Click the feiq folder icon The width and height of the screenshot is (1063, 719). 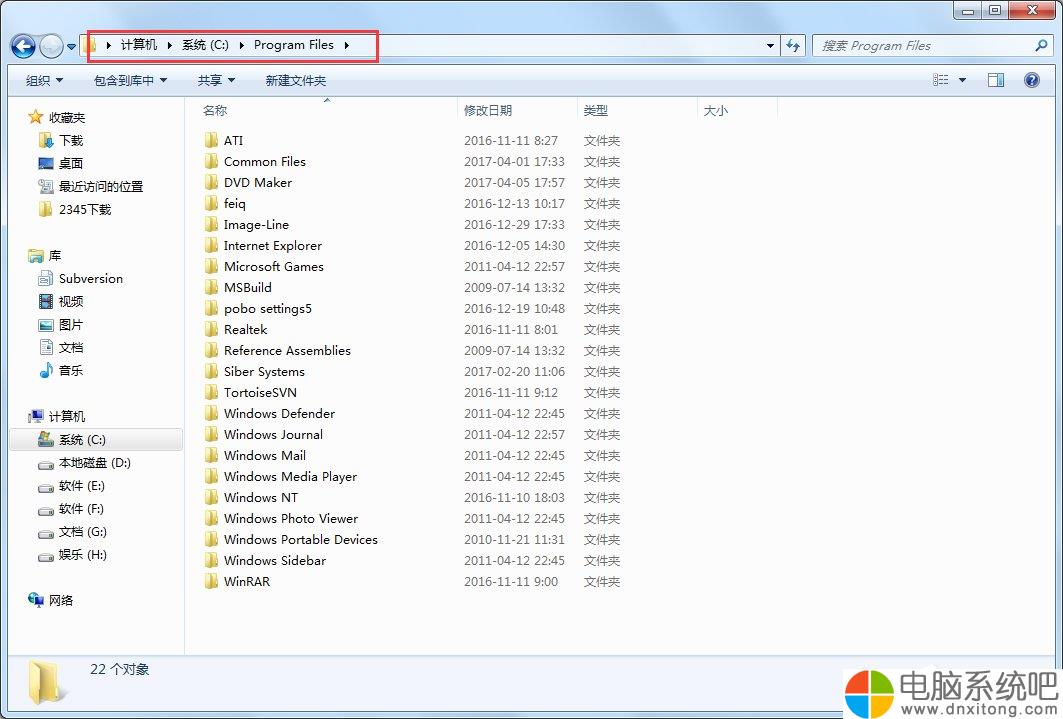click(212, 203)
